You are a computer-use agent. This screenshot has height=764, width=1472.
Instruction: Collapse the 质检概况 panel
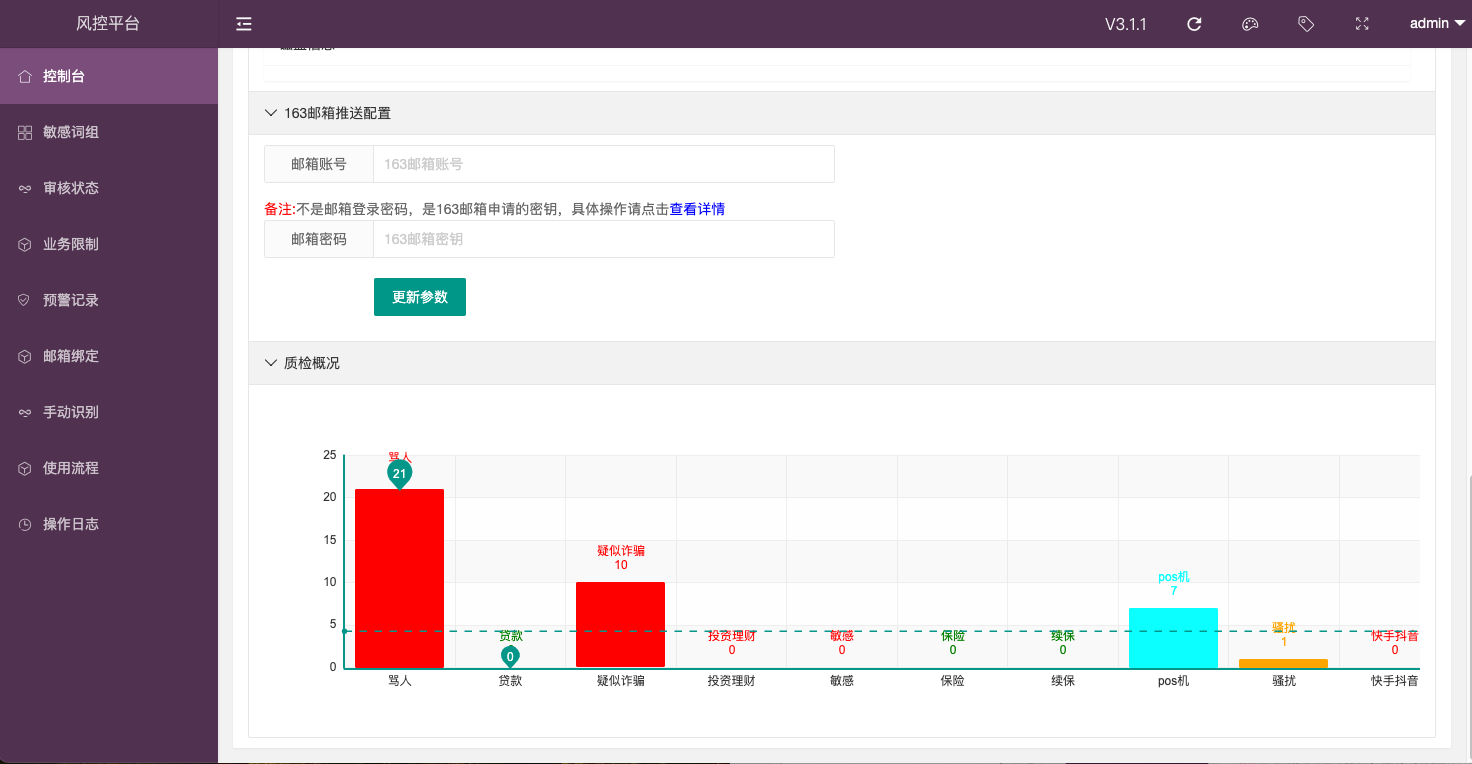click(x=271, y=363)
